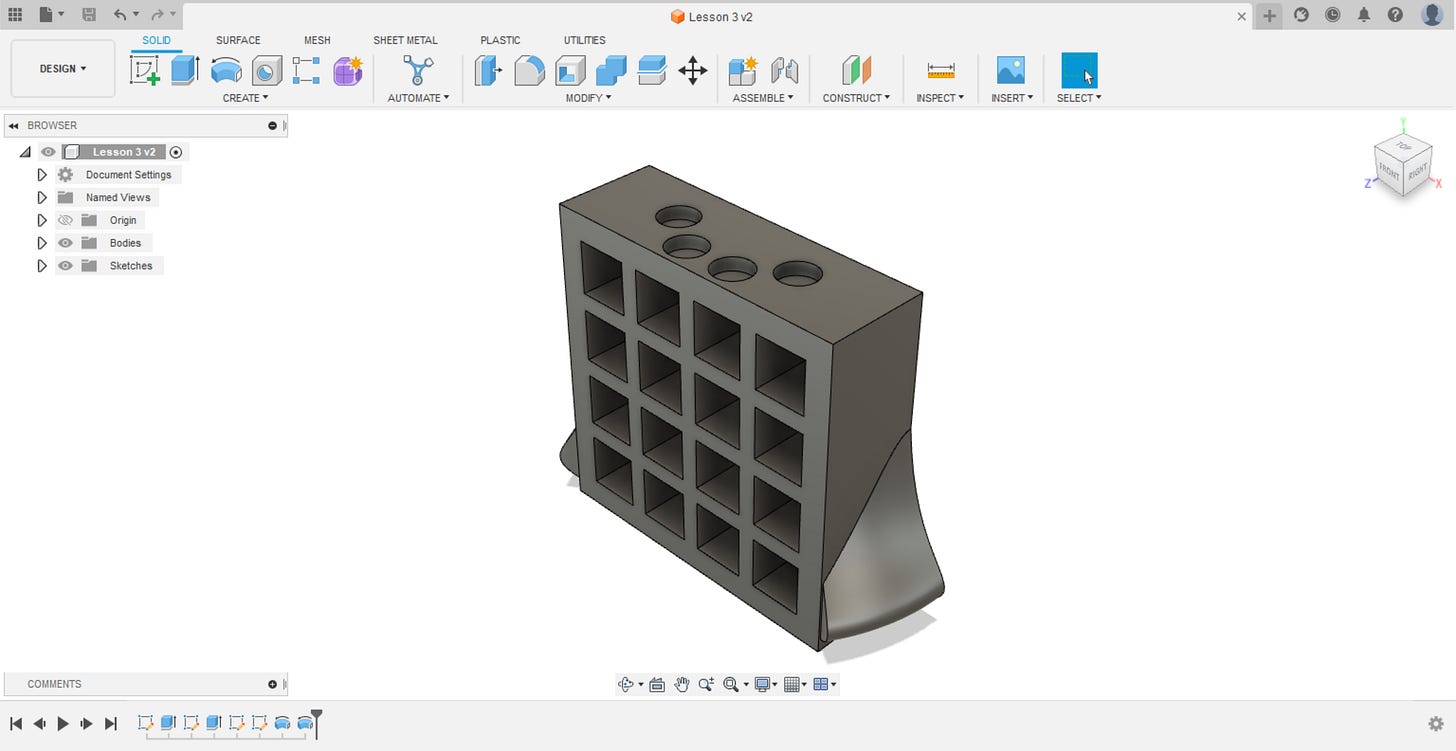Jump to timeline beginning
The height and width of the screenshot is (751, 1456).
16,723
